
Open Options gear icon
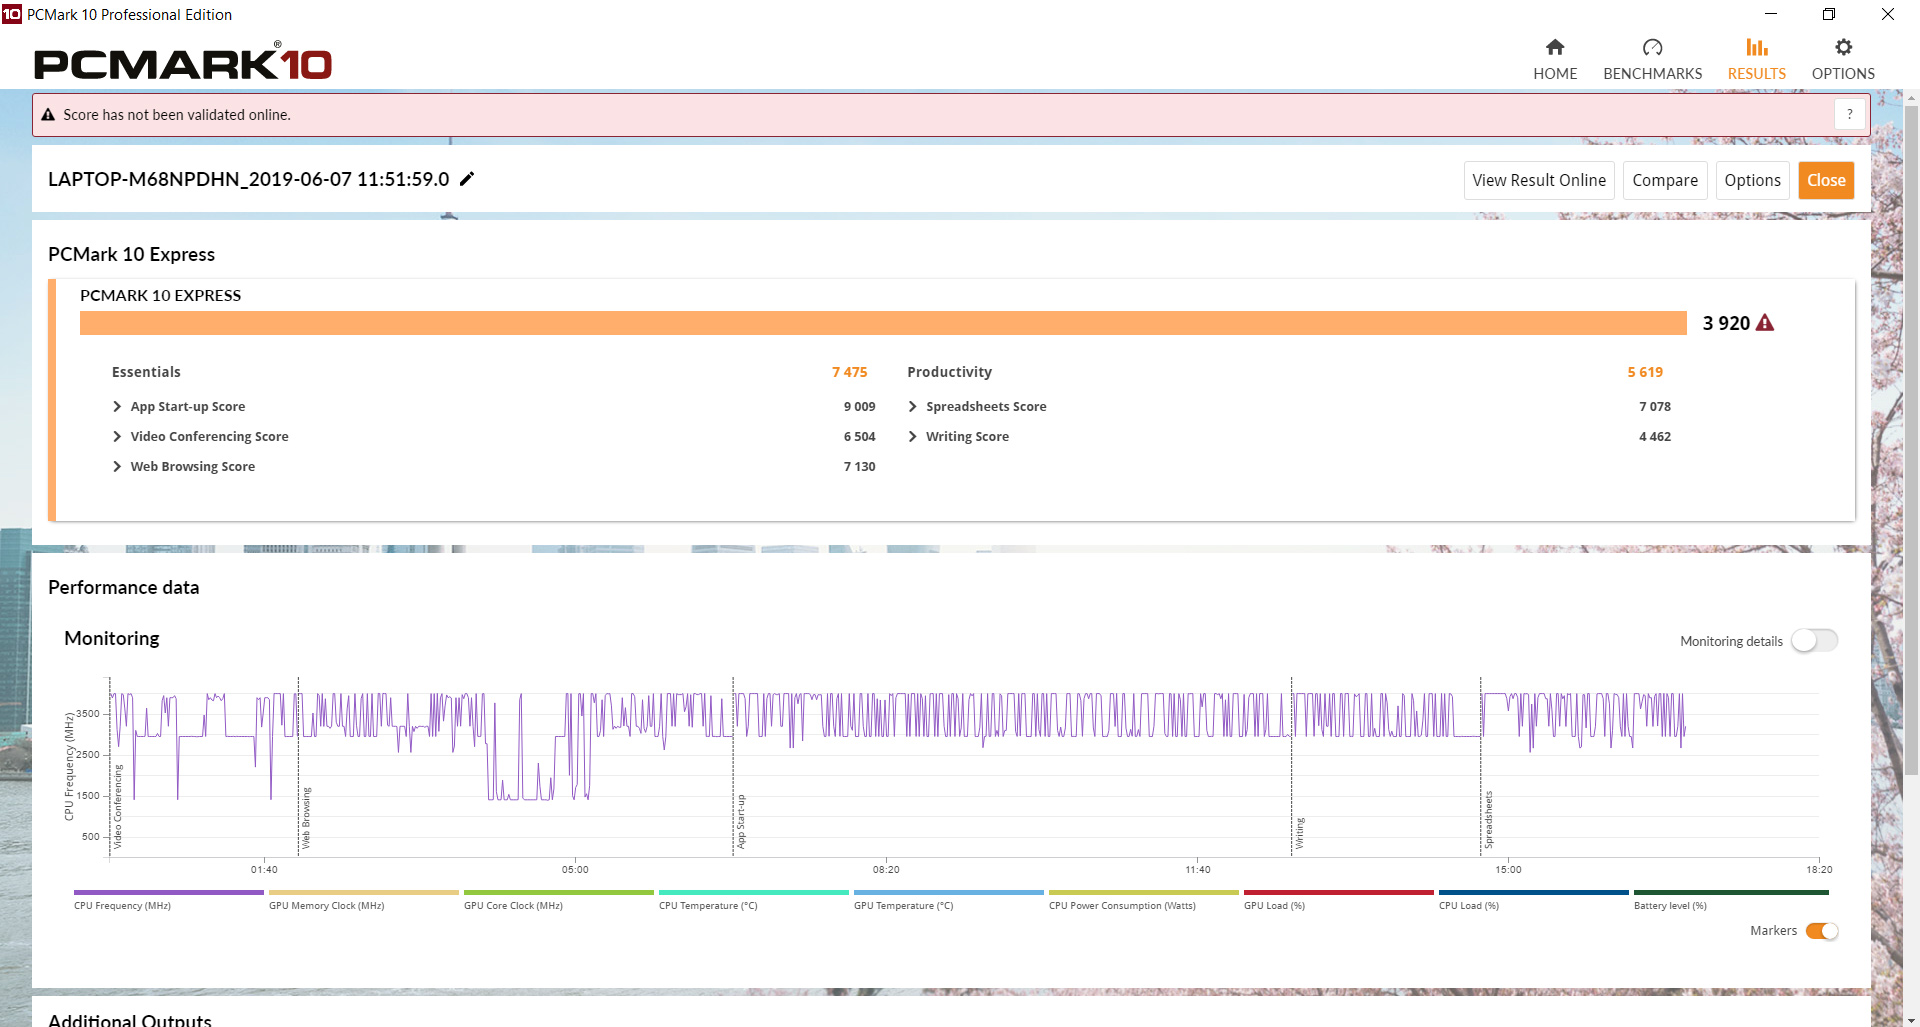pyautogui.click(x=1843, y=48)
